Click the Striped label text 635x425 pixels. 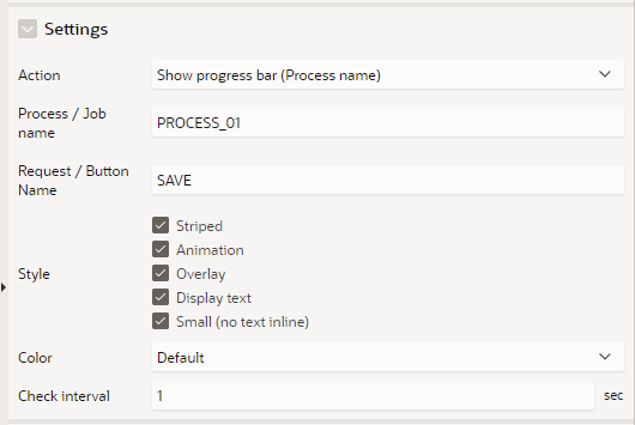coord(199,226)
